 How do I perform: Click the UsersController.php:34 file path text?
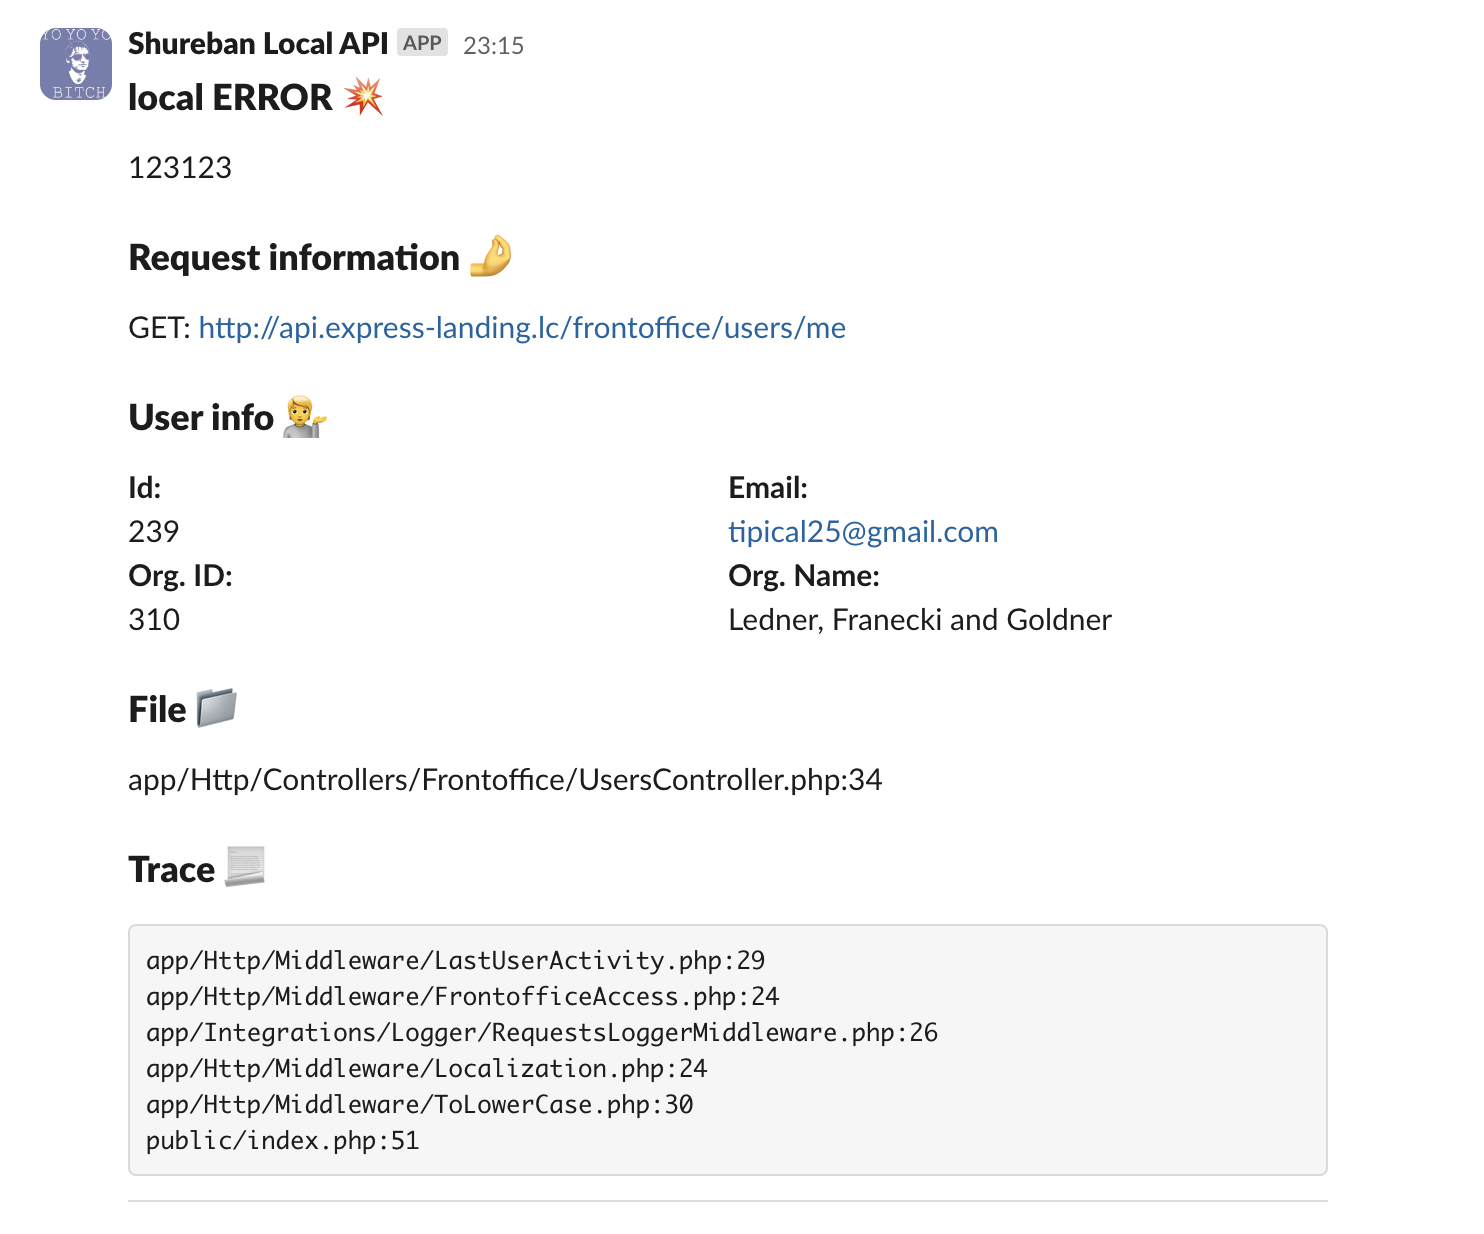click(x=505, y=780)
